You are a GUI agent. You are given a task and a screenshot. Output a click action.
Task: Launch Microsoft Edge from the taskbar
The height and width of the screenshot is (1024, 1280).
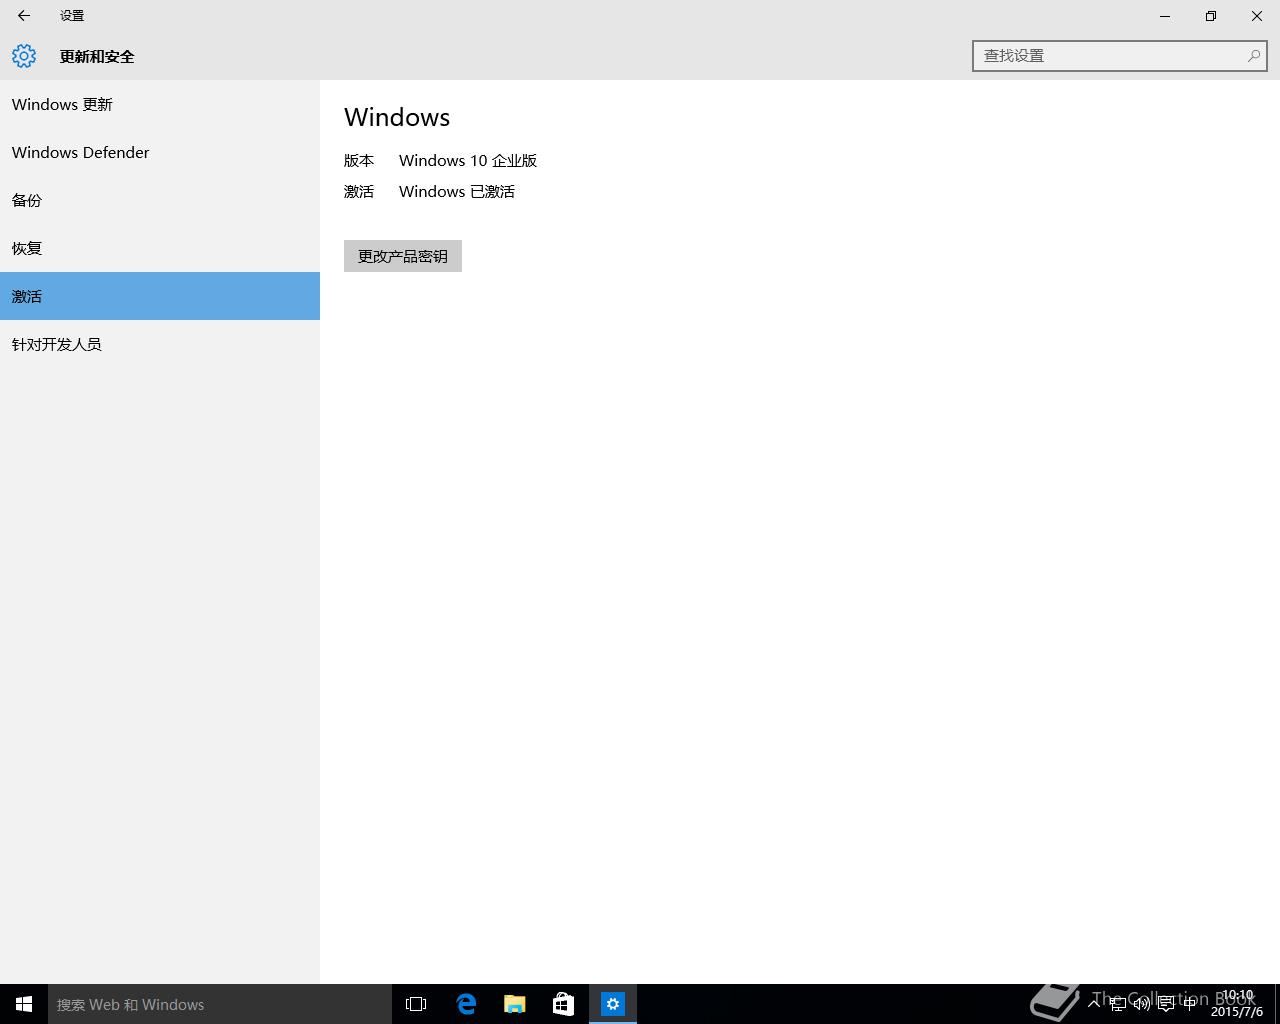(466, 1004)
